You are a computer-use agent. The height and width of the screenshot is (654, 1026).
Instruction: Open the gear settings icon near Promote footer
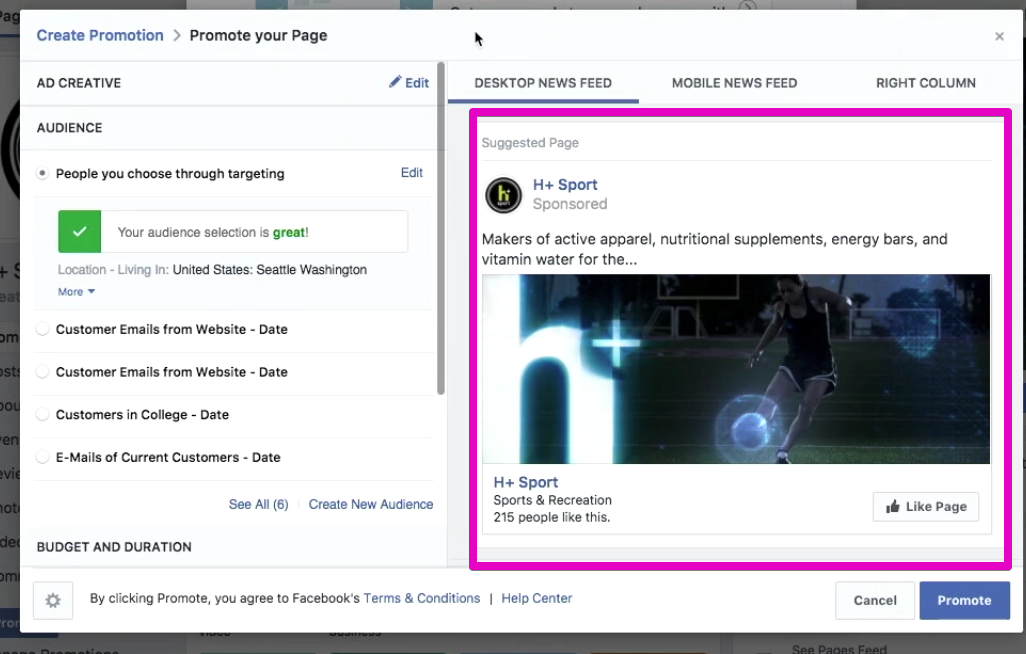53,600
